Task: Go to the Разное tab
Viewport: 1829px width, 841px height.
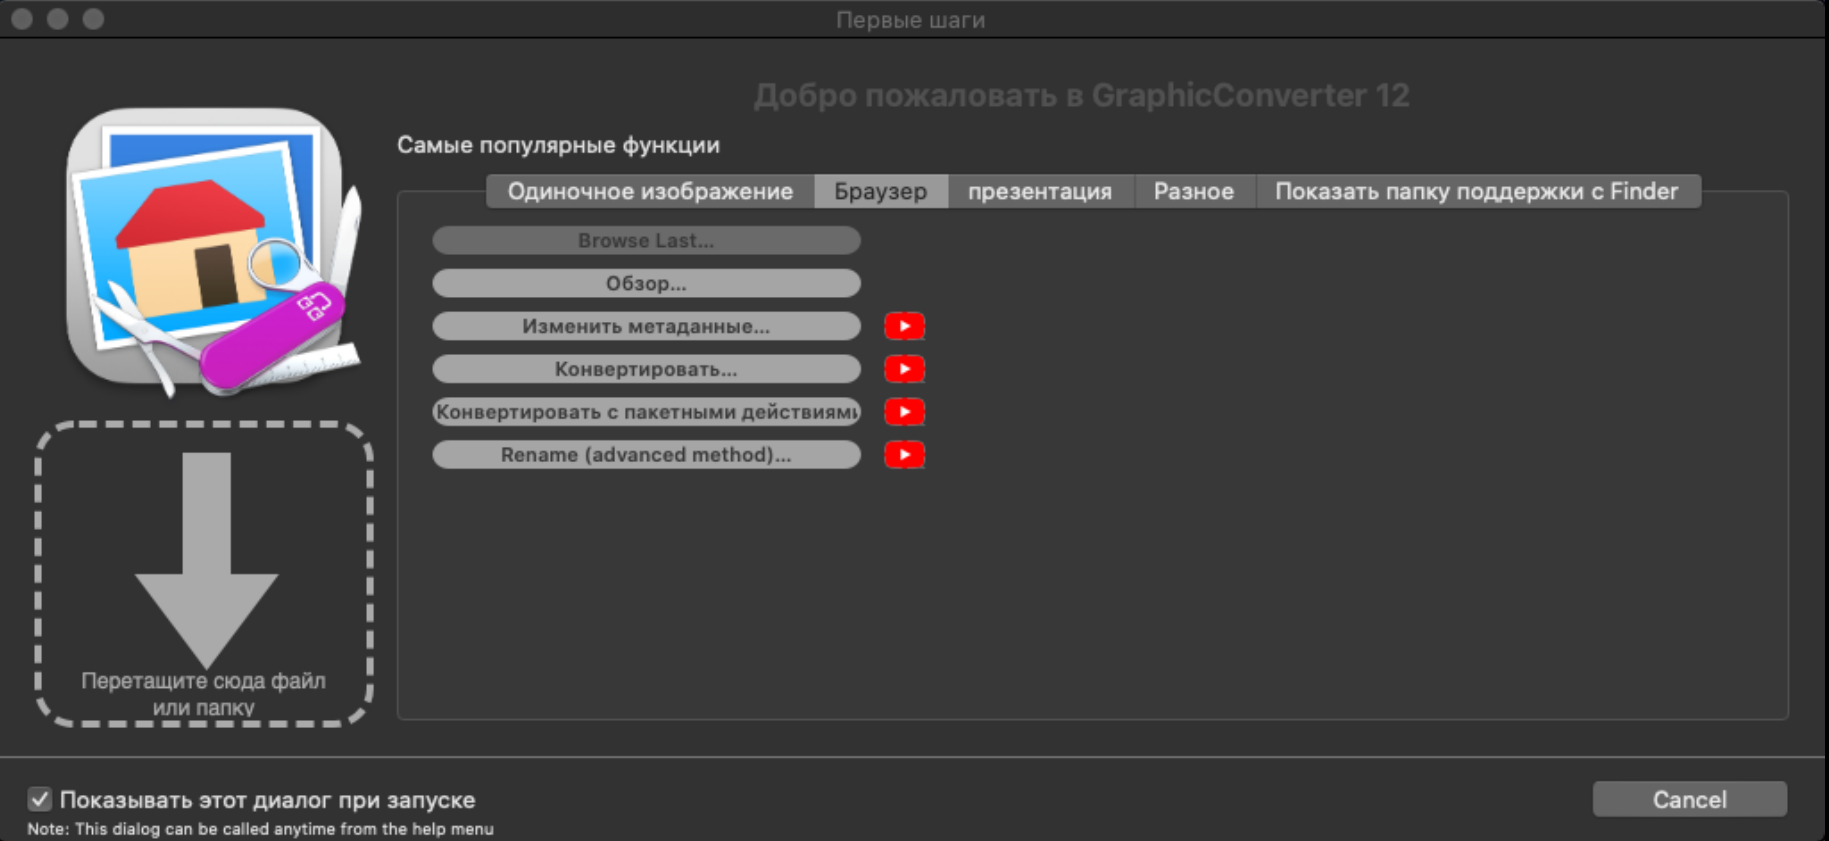Action: pyautogui.click(x=1193, y=191)
